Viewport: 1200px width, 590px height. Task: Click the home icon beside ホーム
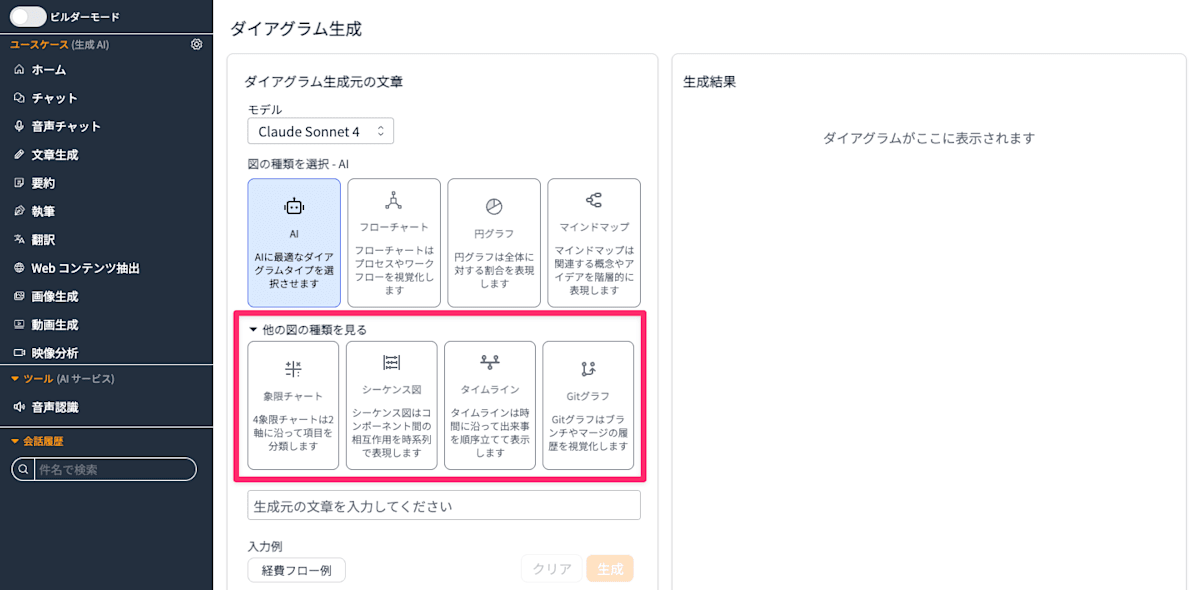tap(19, 70)
